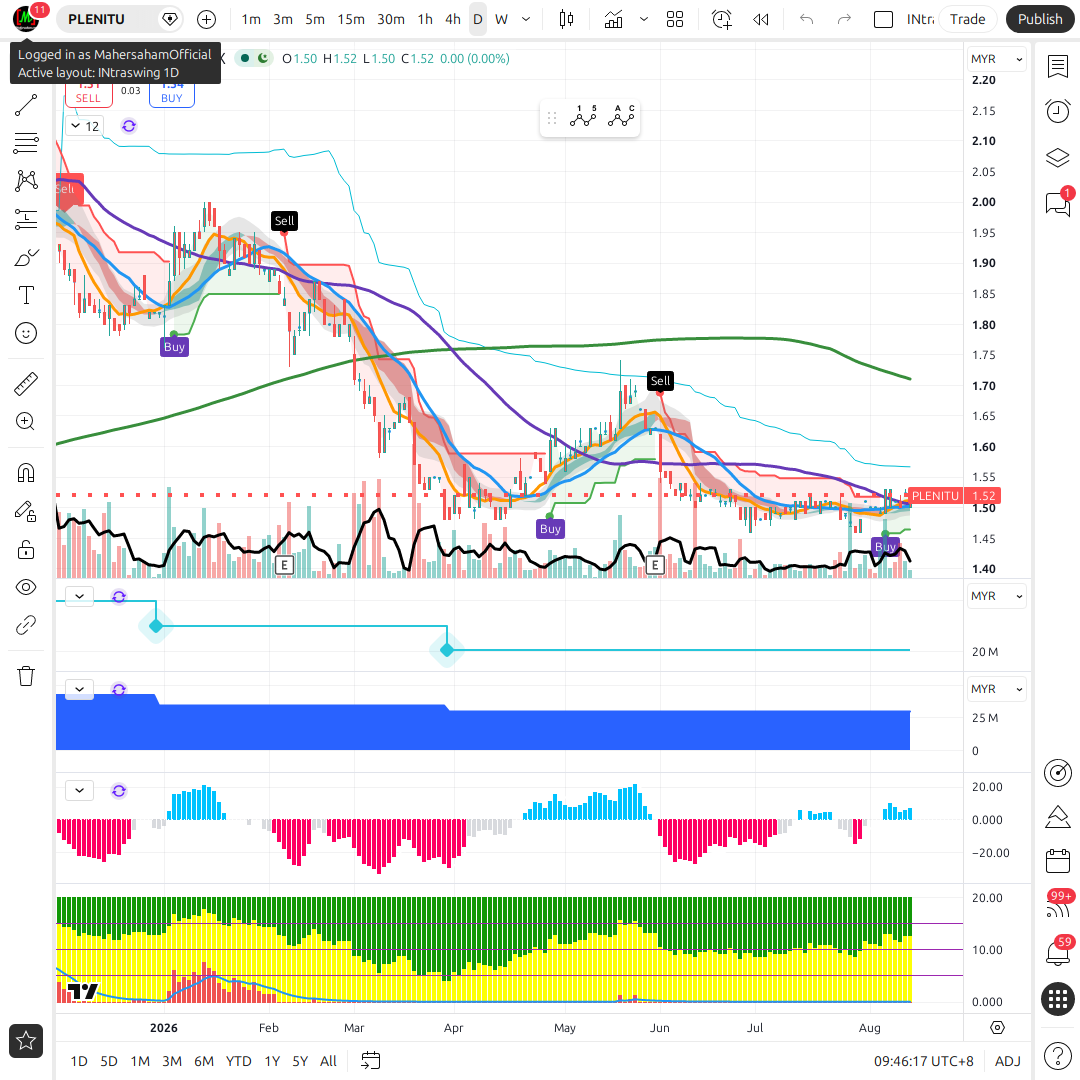Click the Trade button
1080x1080 pixels.
click(x=967, y=19)
